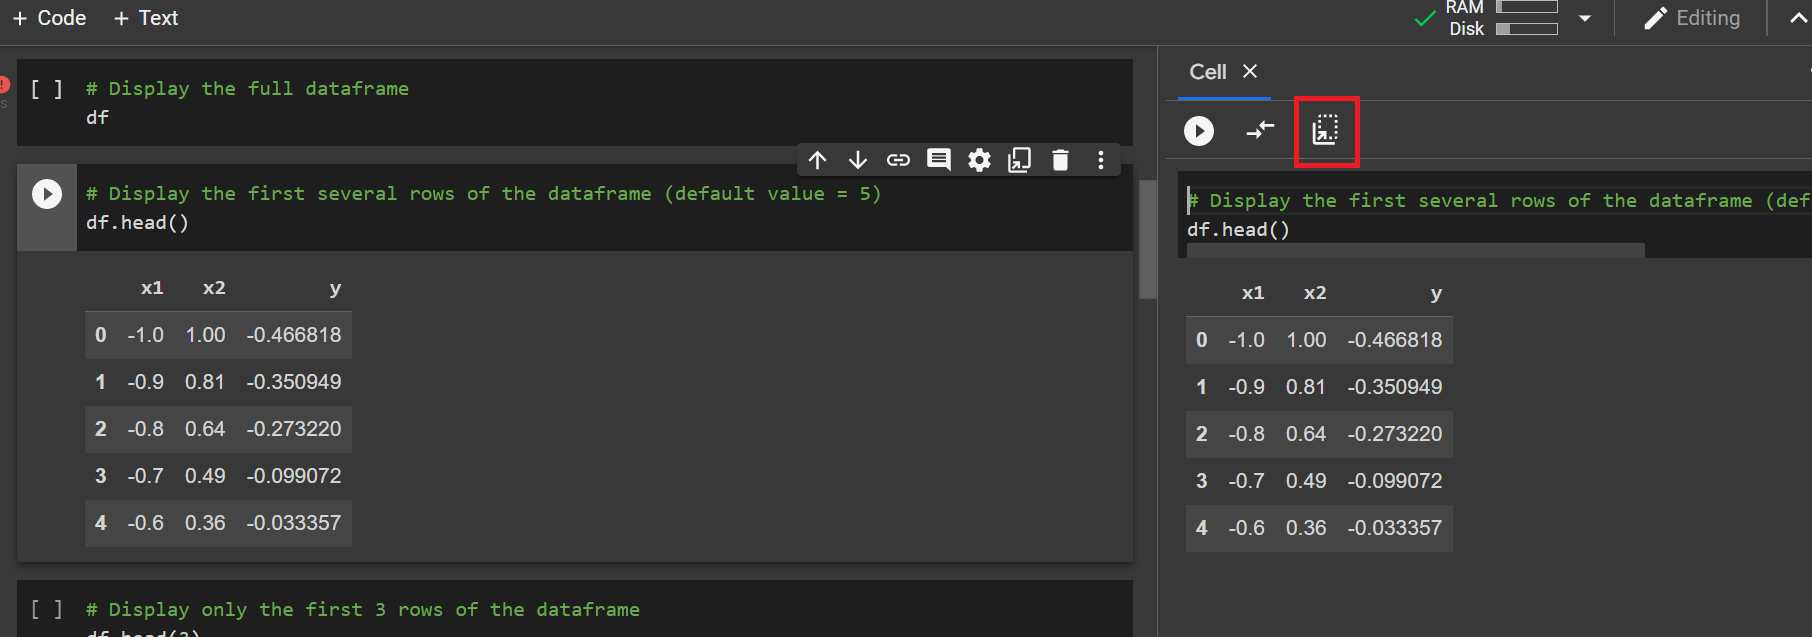Open the cell's three-dot more options menu
This screenshot has height=637, width=1812.
click(x=1100, y=160)
